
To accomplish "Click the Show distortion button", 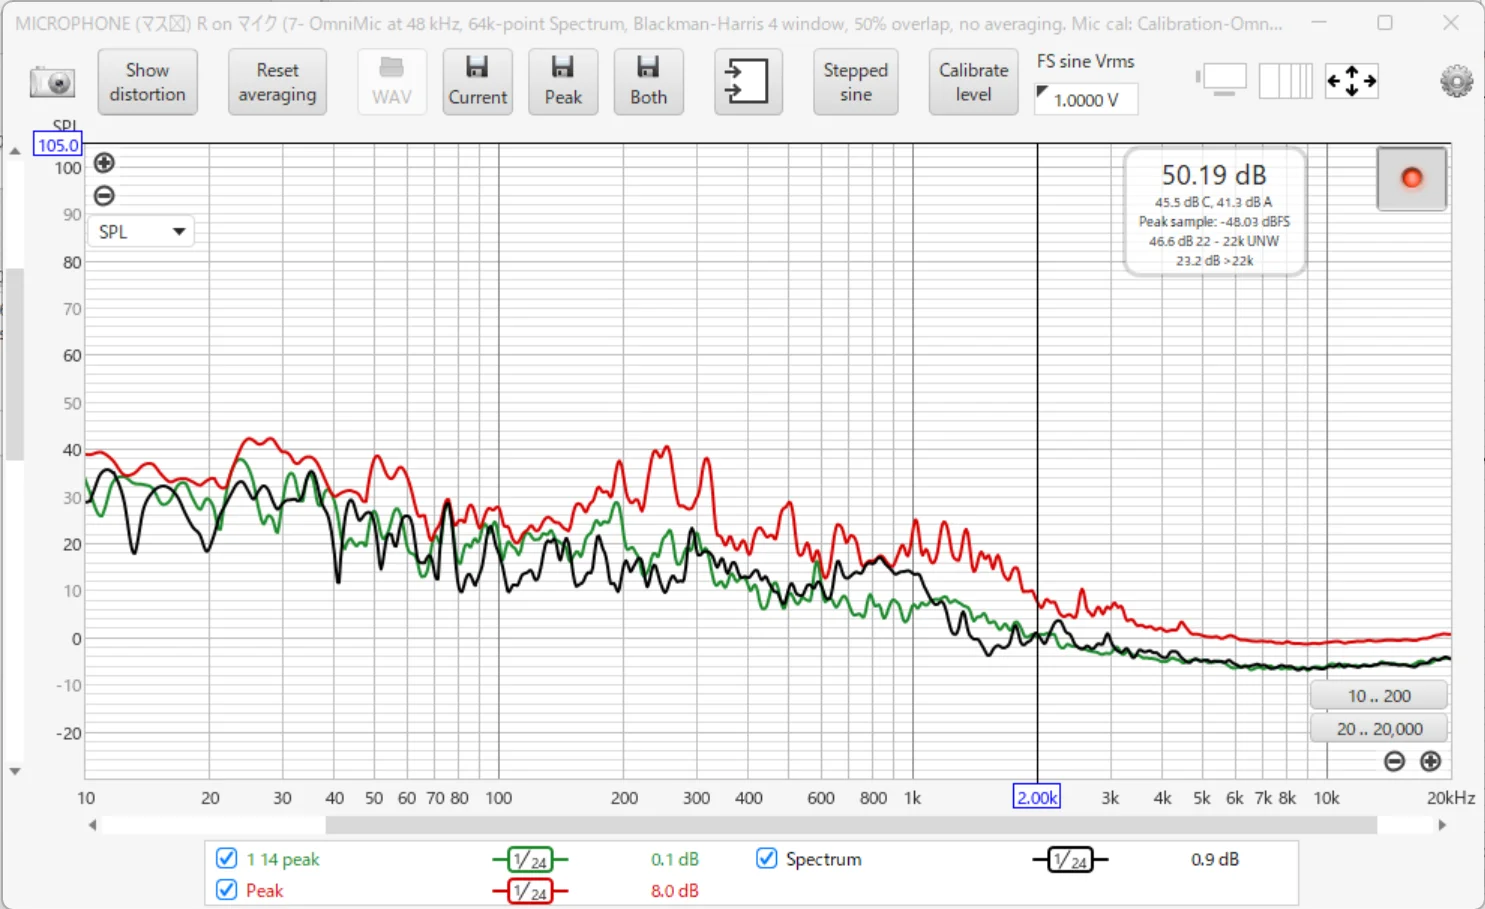I will tap(147, 82).
